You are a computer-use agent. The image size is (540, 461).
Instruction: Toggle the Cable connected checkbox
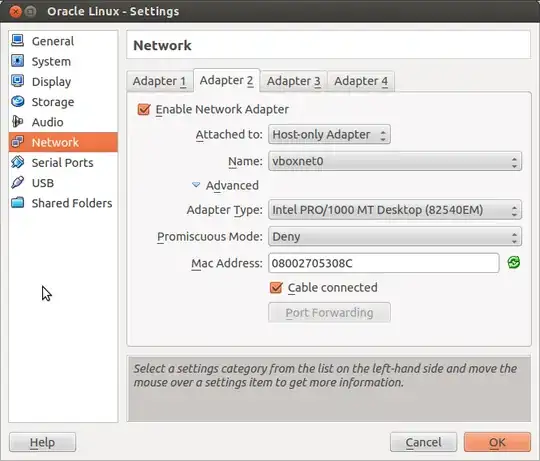coord(276,287)
